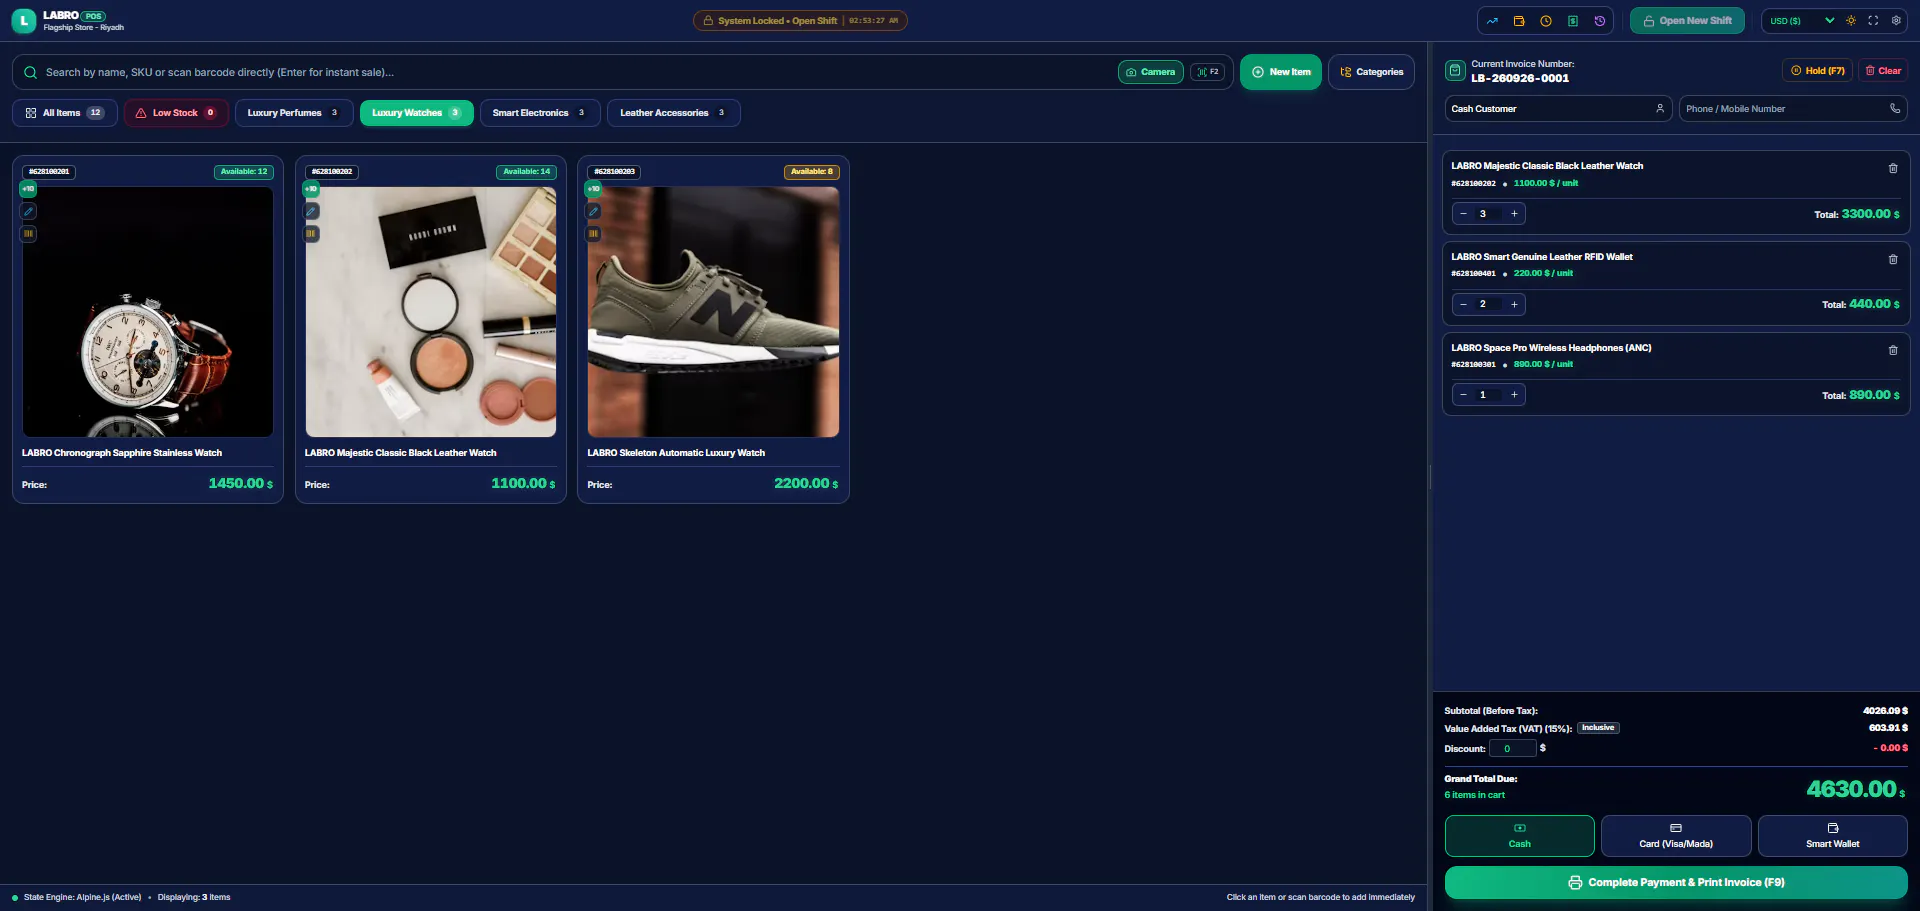Switch to Smart Electronics category
1920x911 pixels.
pyautogui.click(x=540, y=113)
